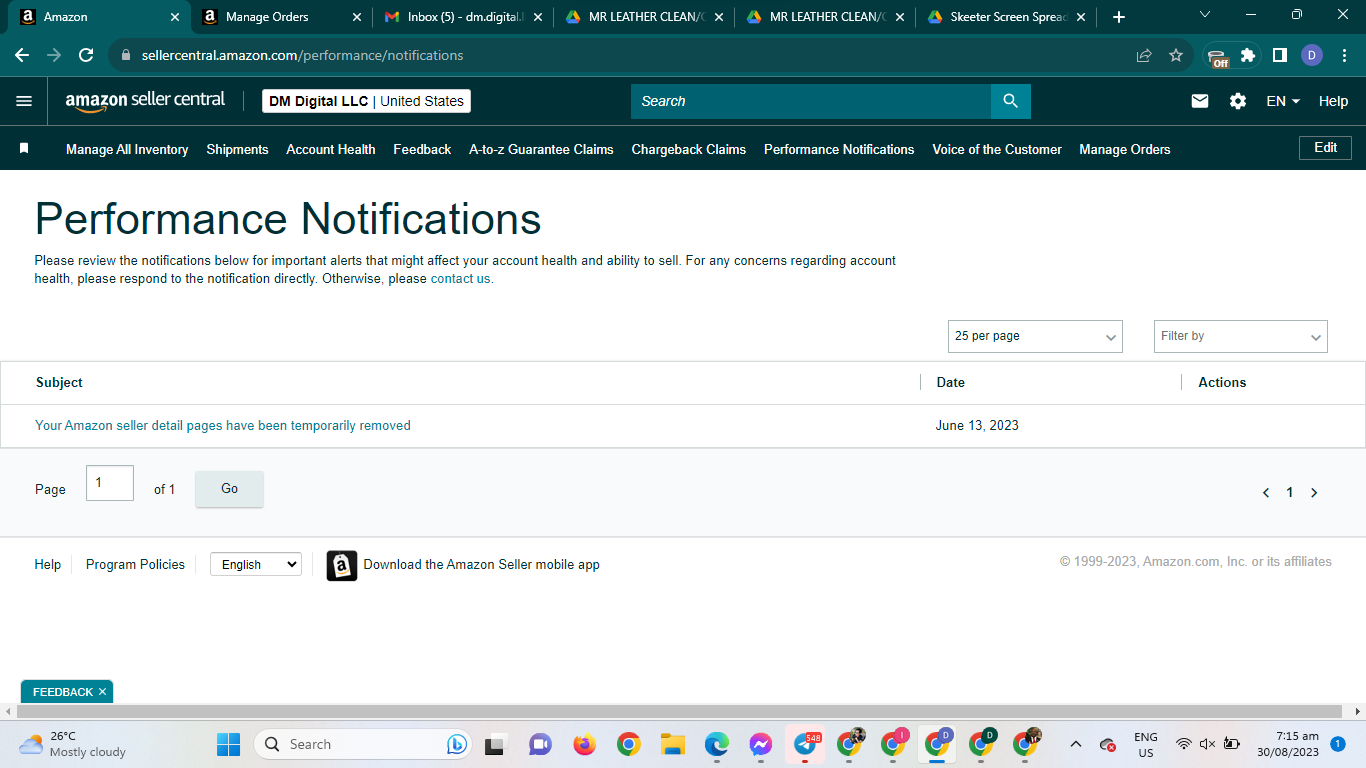1366x768 pixels.
Task: Expand the 25 per page dropdown
Action: (x=1035, y=336)
